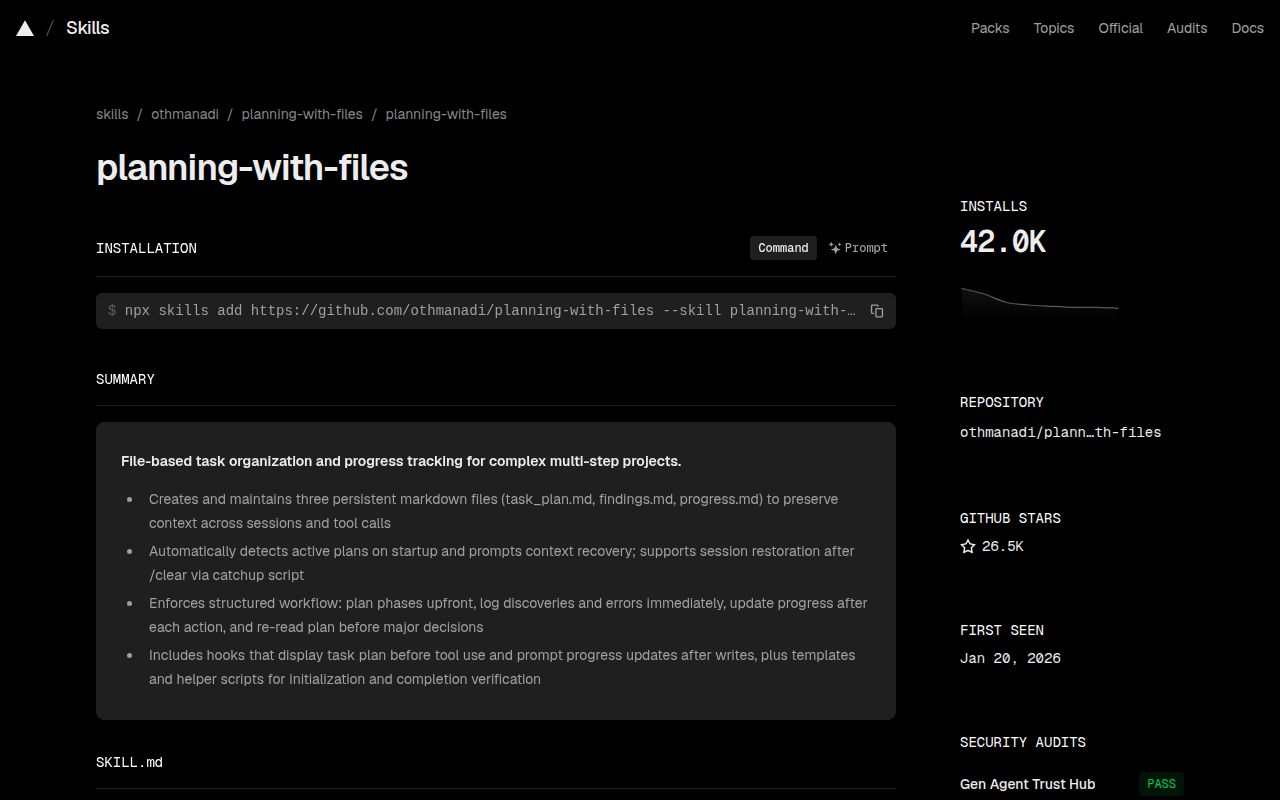Click the SUMMARY section heading
1280x800 pixels.
[x=125, y=379]
